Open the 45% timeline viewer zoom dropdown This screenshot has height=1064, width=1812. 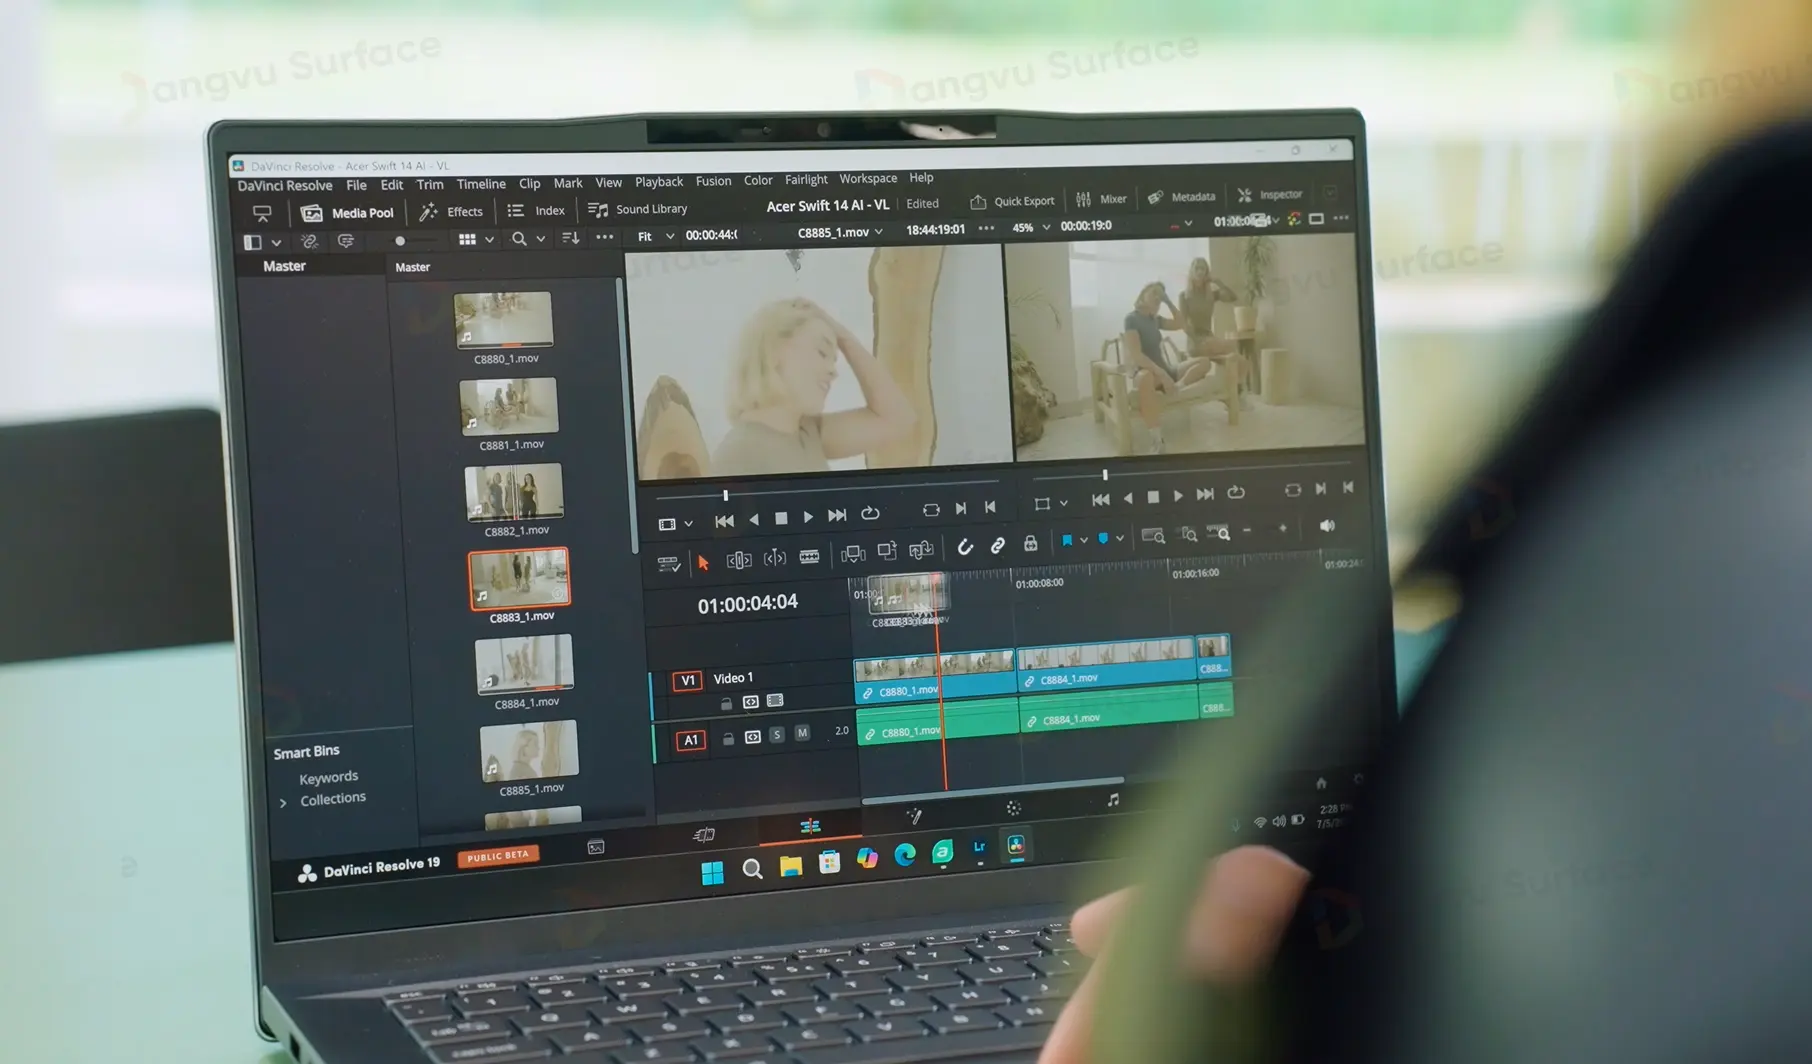pos(1031,228)
